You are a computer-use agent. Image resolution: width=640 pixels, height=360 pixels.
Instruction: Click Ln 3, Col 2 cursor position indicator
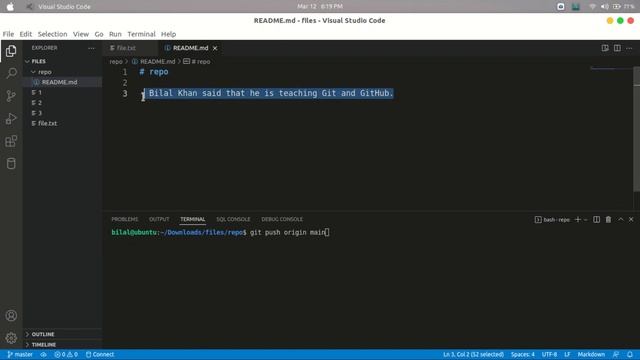(473, 354)
